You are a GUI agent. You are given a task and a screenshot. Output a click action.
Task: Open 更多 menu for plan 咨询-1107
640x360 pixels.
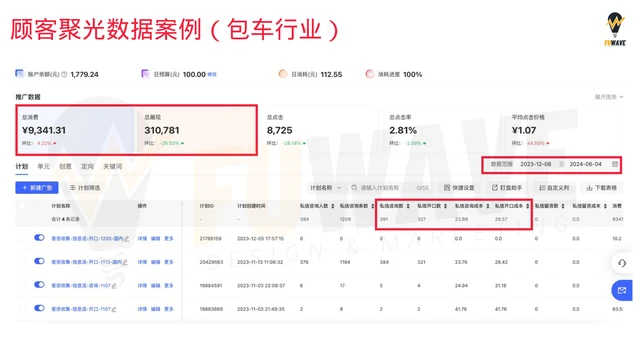tap(169, 286)
